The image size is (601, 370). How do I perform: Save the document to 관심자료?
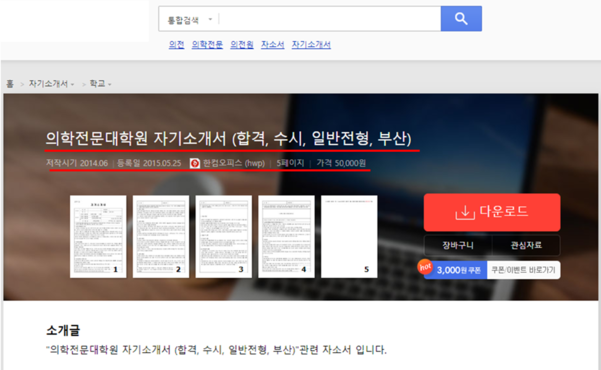click(526, 245)
